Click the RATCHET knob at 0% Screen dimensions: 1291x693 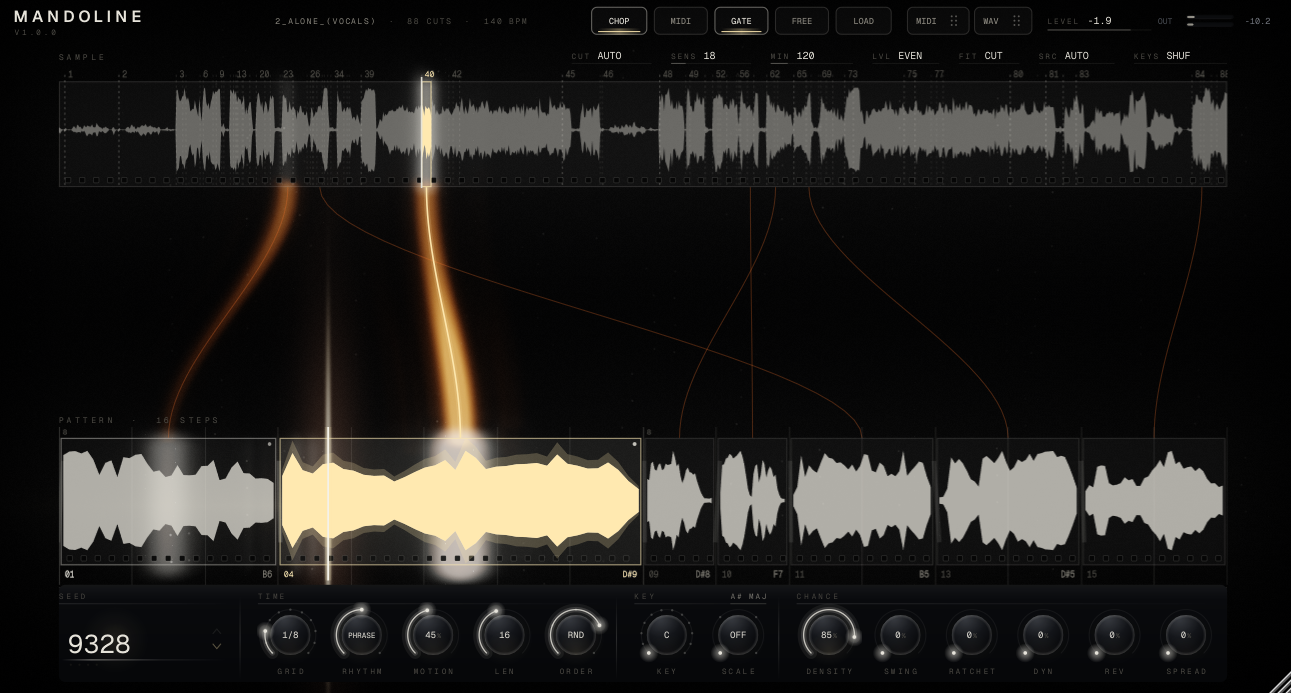pyautogui.click(x=971, y=635)
